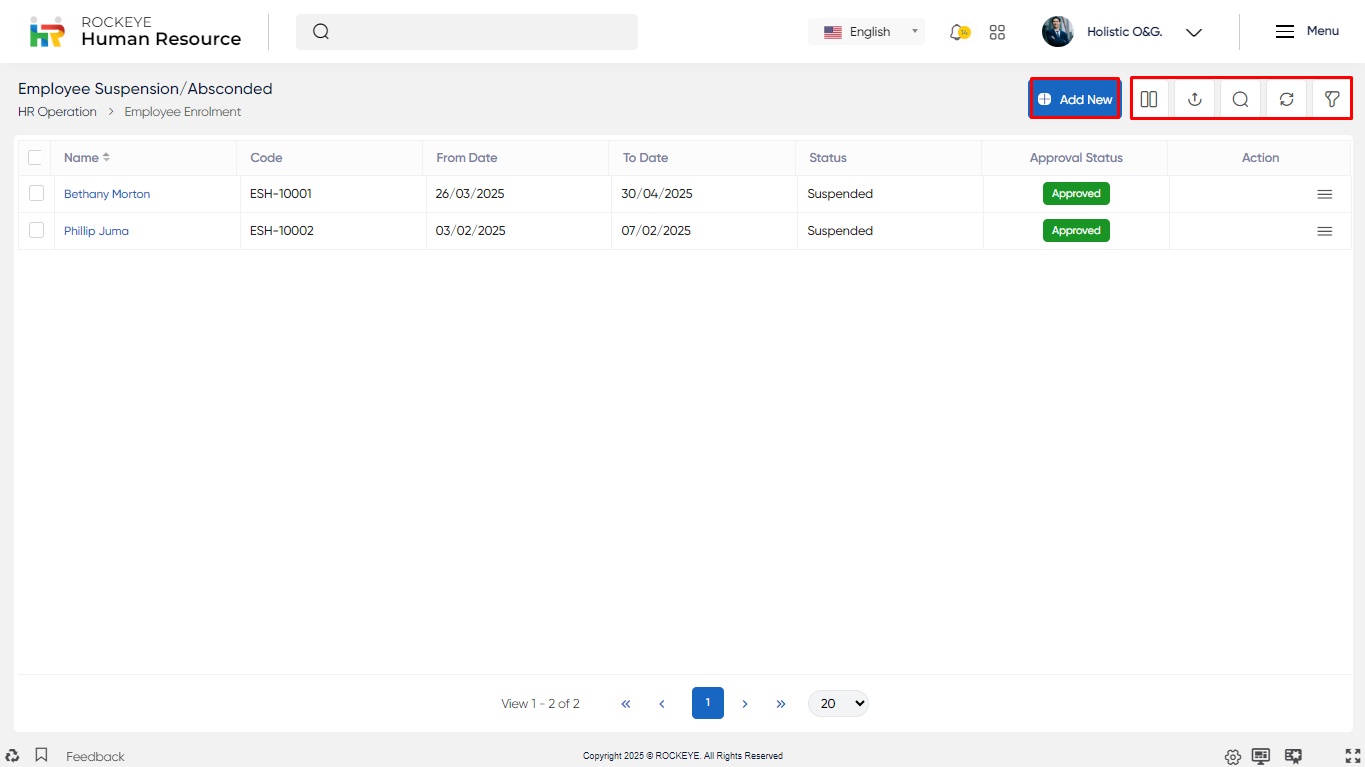Toggle fullscreen icon in footer
The width and height of the screenshot is (1365, 767).
1353,756
